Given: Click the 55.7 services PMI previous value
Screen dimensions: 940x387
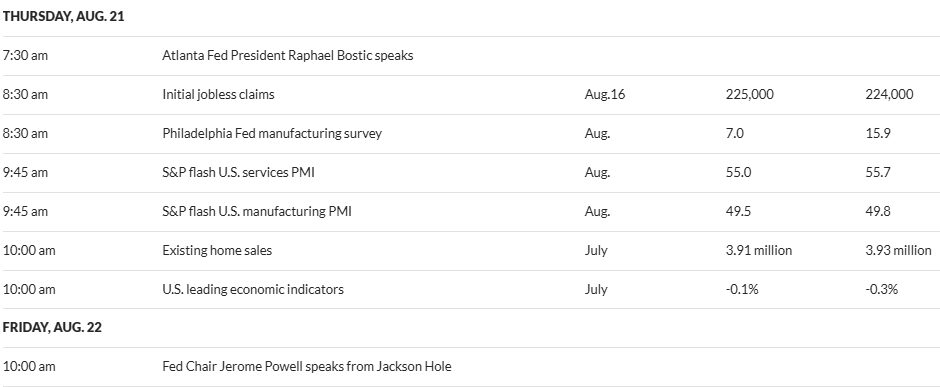Looking at the screenshot, I should (878, 172).
